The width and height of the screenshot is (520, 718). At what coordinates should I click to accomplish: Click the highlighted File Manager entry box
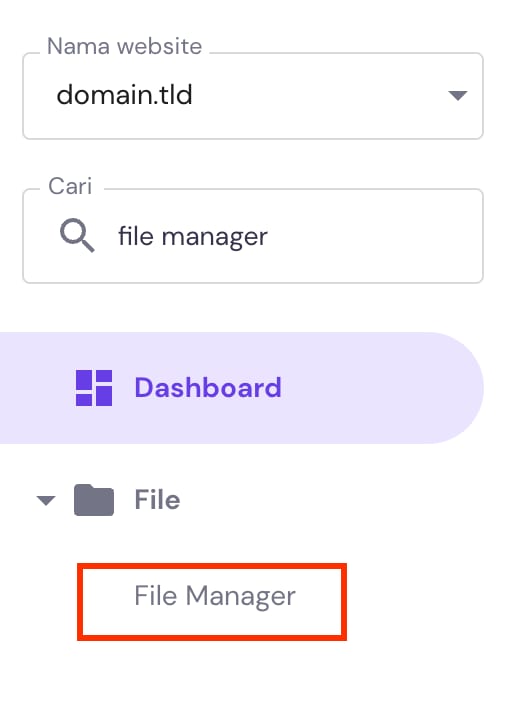coord(212,602)
